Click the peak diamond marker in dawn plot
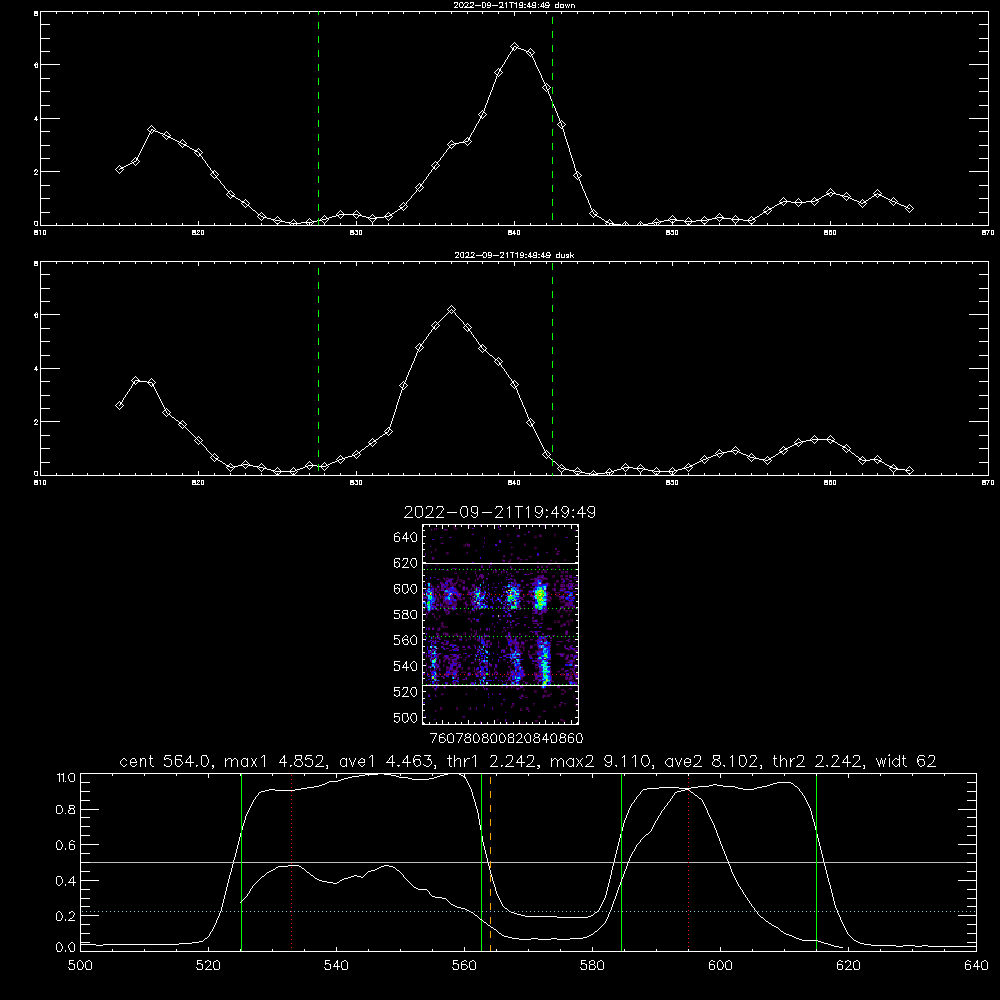The height and width of the screenshot is (1000, 1000). 515,47
